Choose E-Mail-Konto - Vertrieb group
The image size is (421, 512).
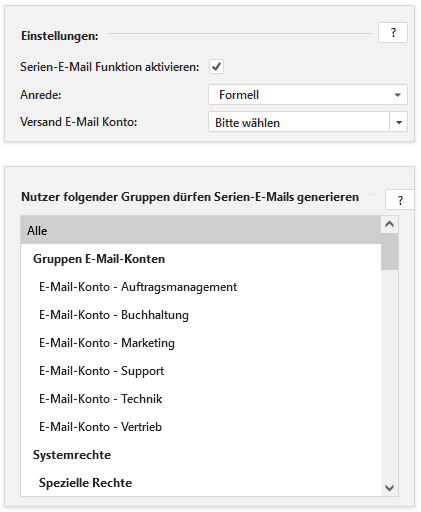click(x=201, y=427)
